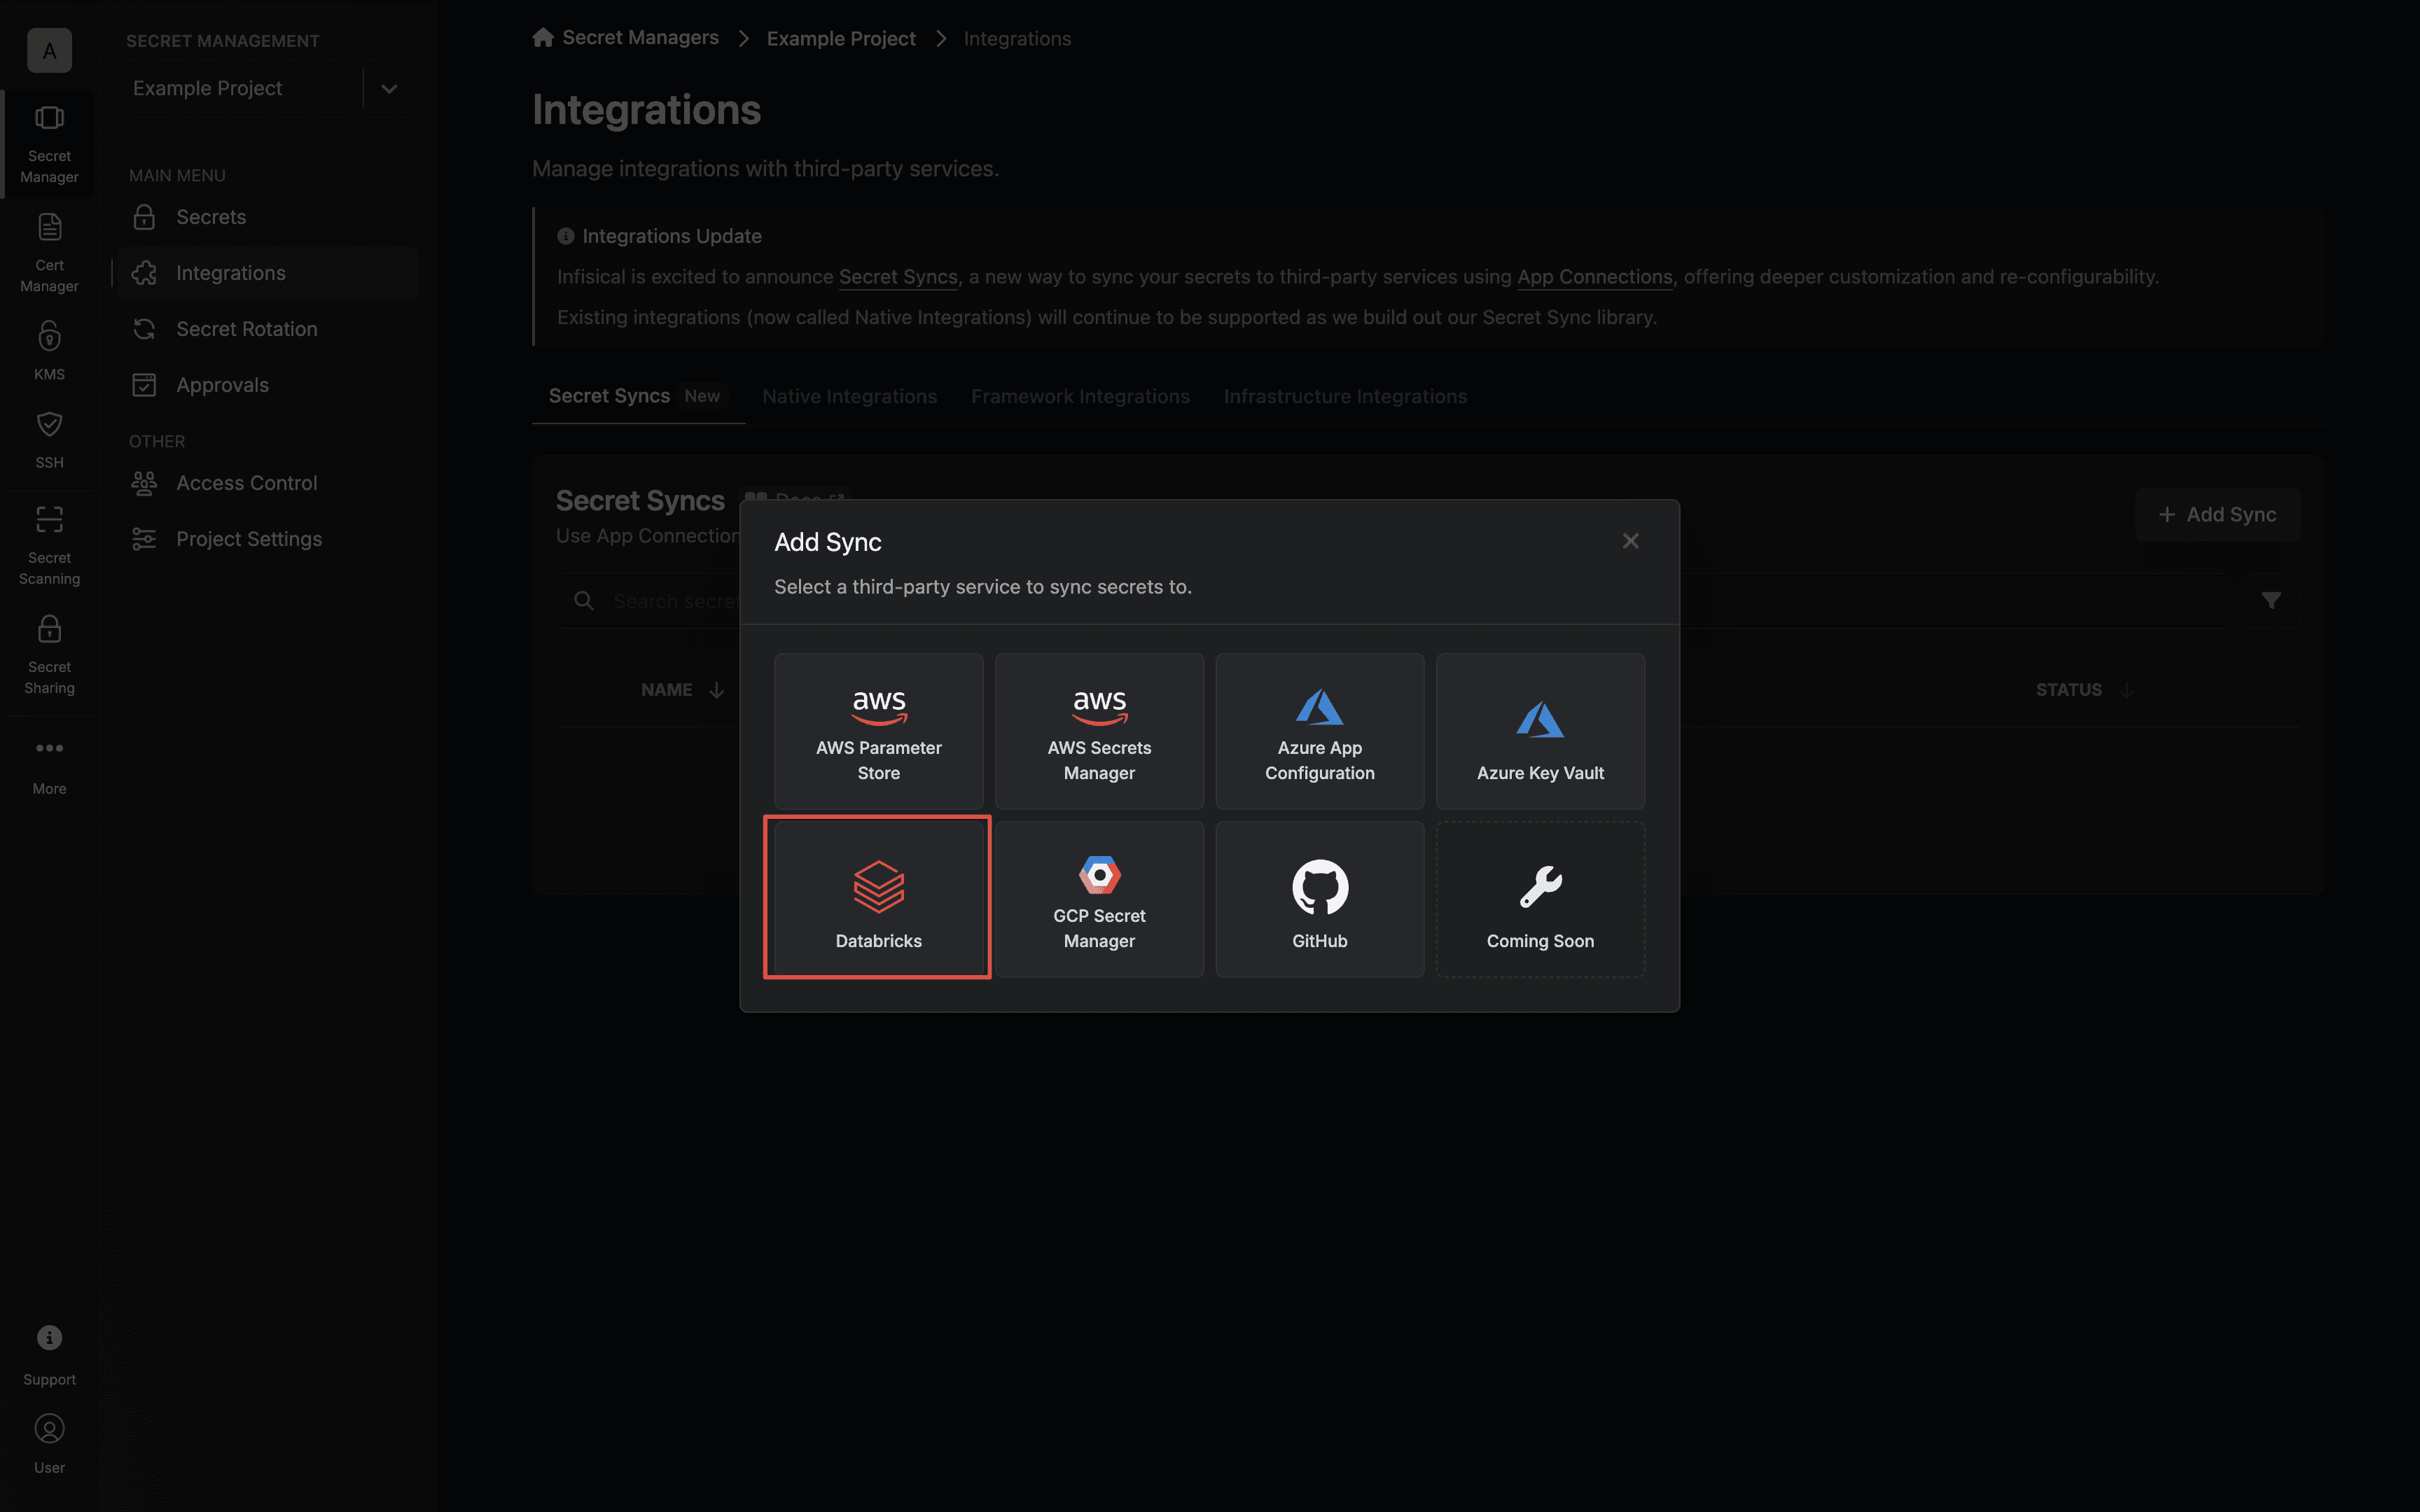The image size is (2420, 1512).
Task: Go to Secrets in the main menu
Action: tap(267, 217)
